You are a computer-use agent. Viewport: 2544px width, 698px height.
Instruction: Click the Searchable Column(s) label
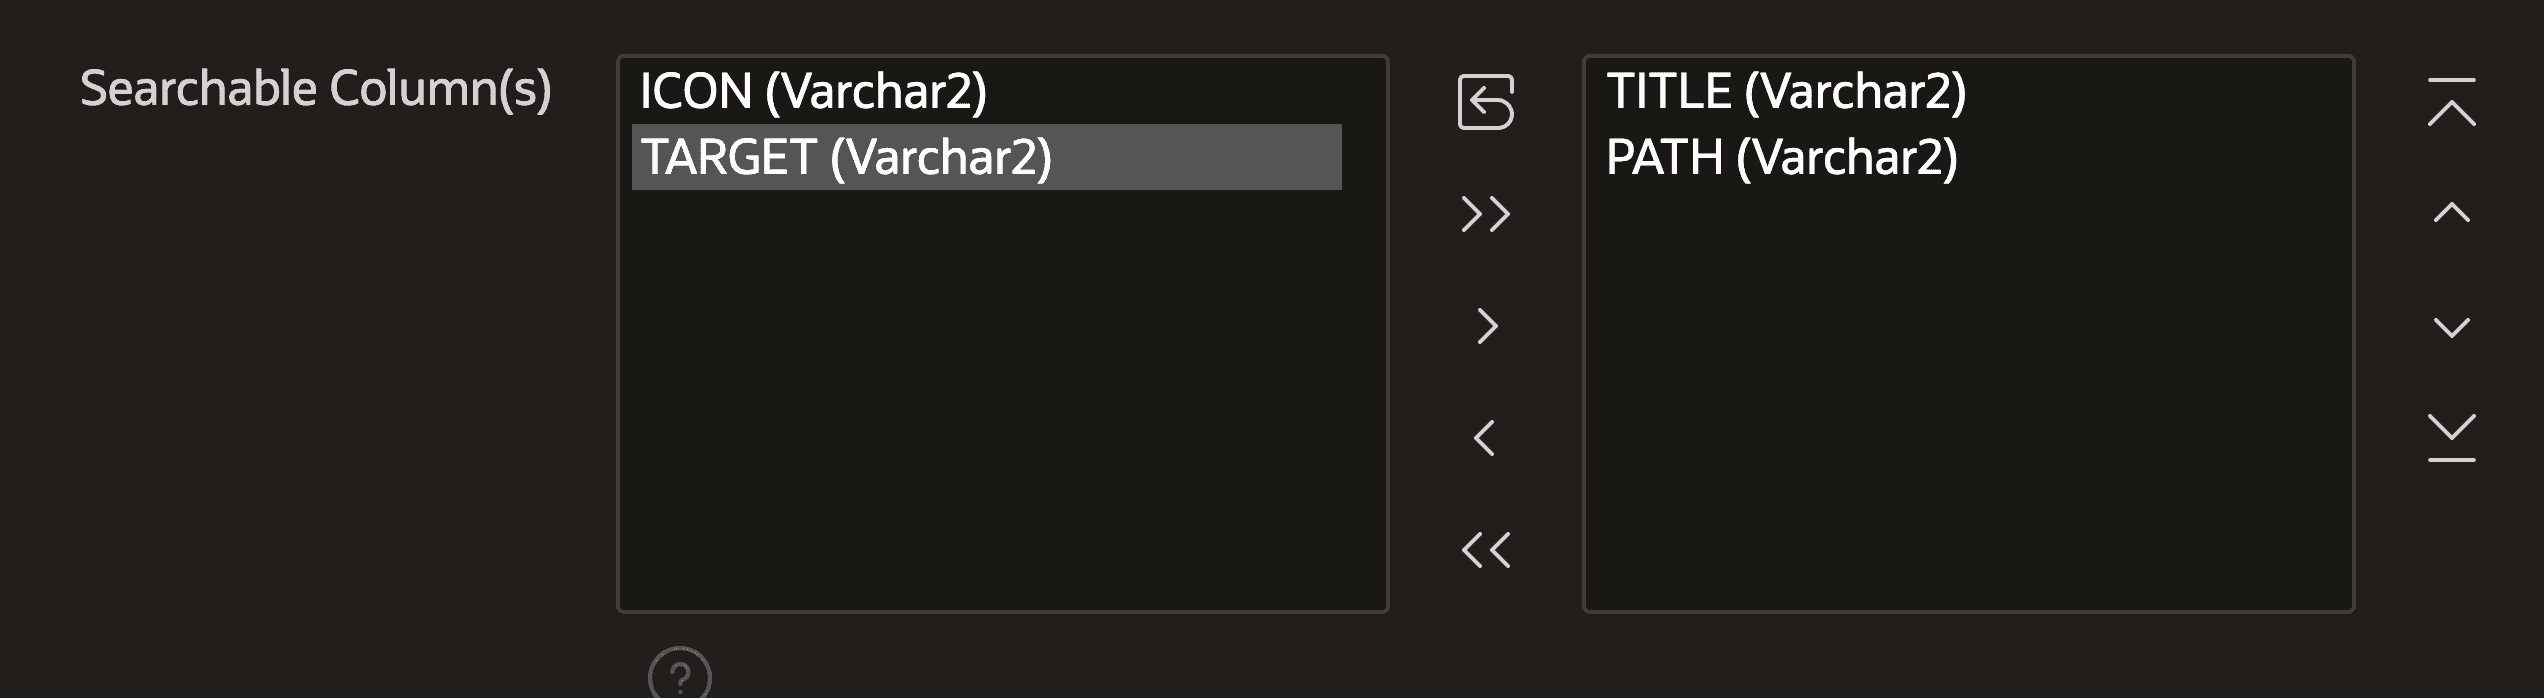click(x=316, y=89)
